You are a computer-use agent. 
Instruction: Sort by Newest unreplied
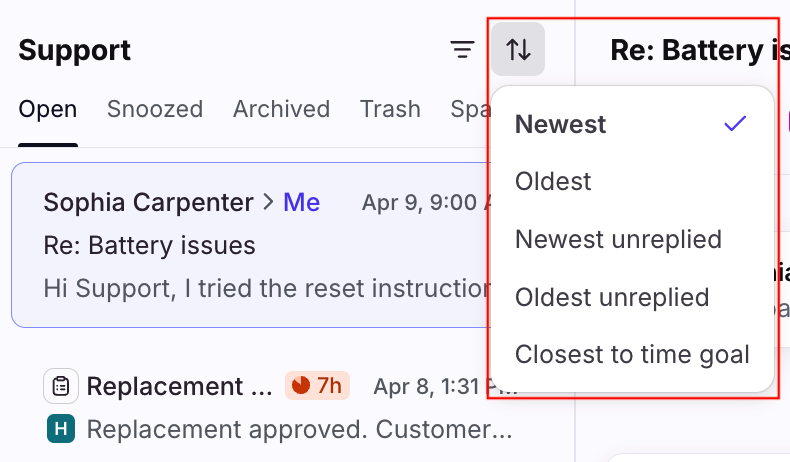coord(618,239)
